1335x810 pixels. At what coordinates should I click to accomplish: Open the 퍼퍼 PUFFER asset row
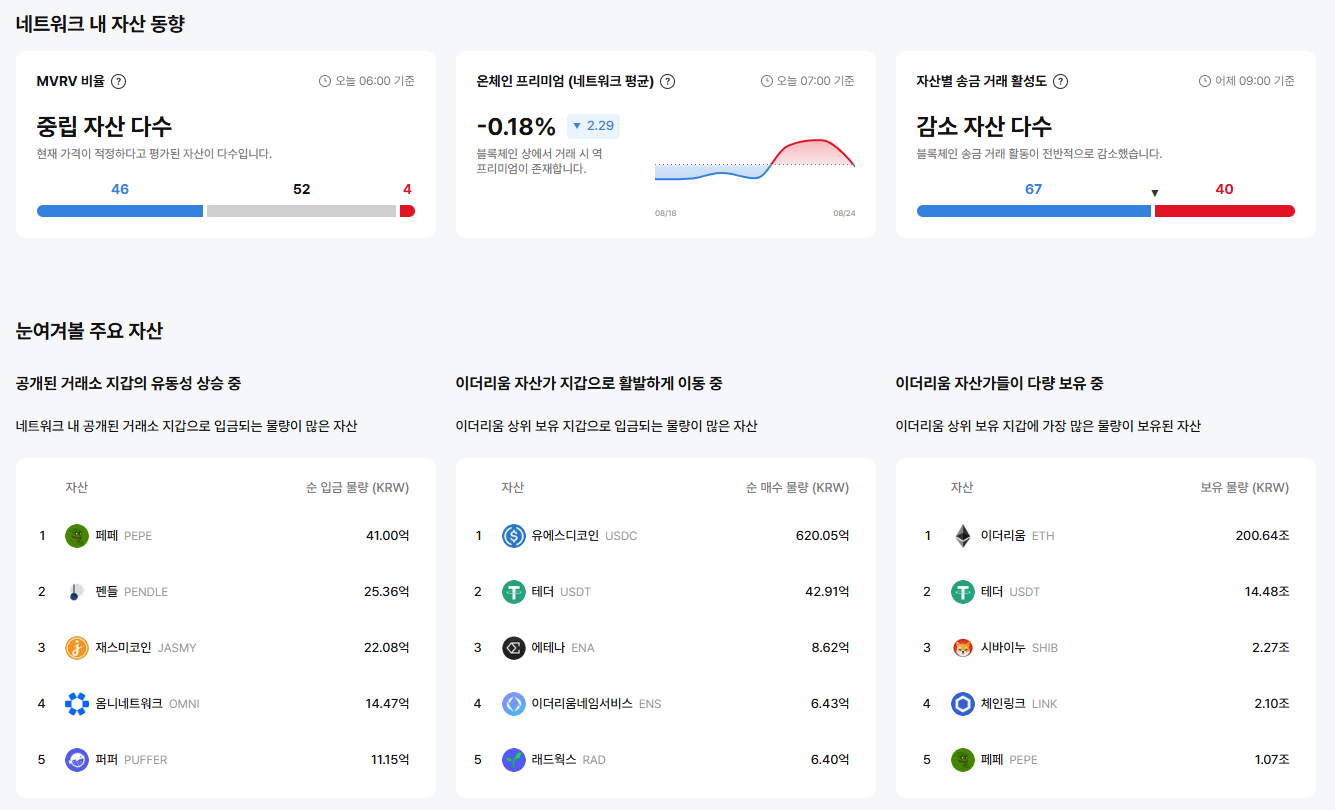(x=226, y=760)
